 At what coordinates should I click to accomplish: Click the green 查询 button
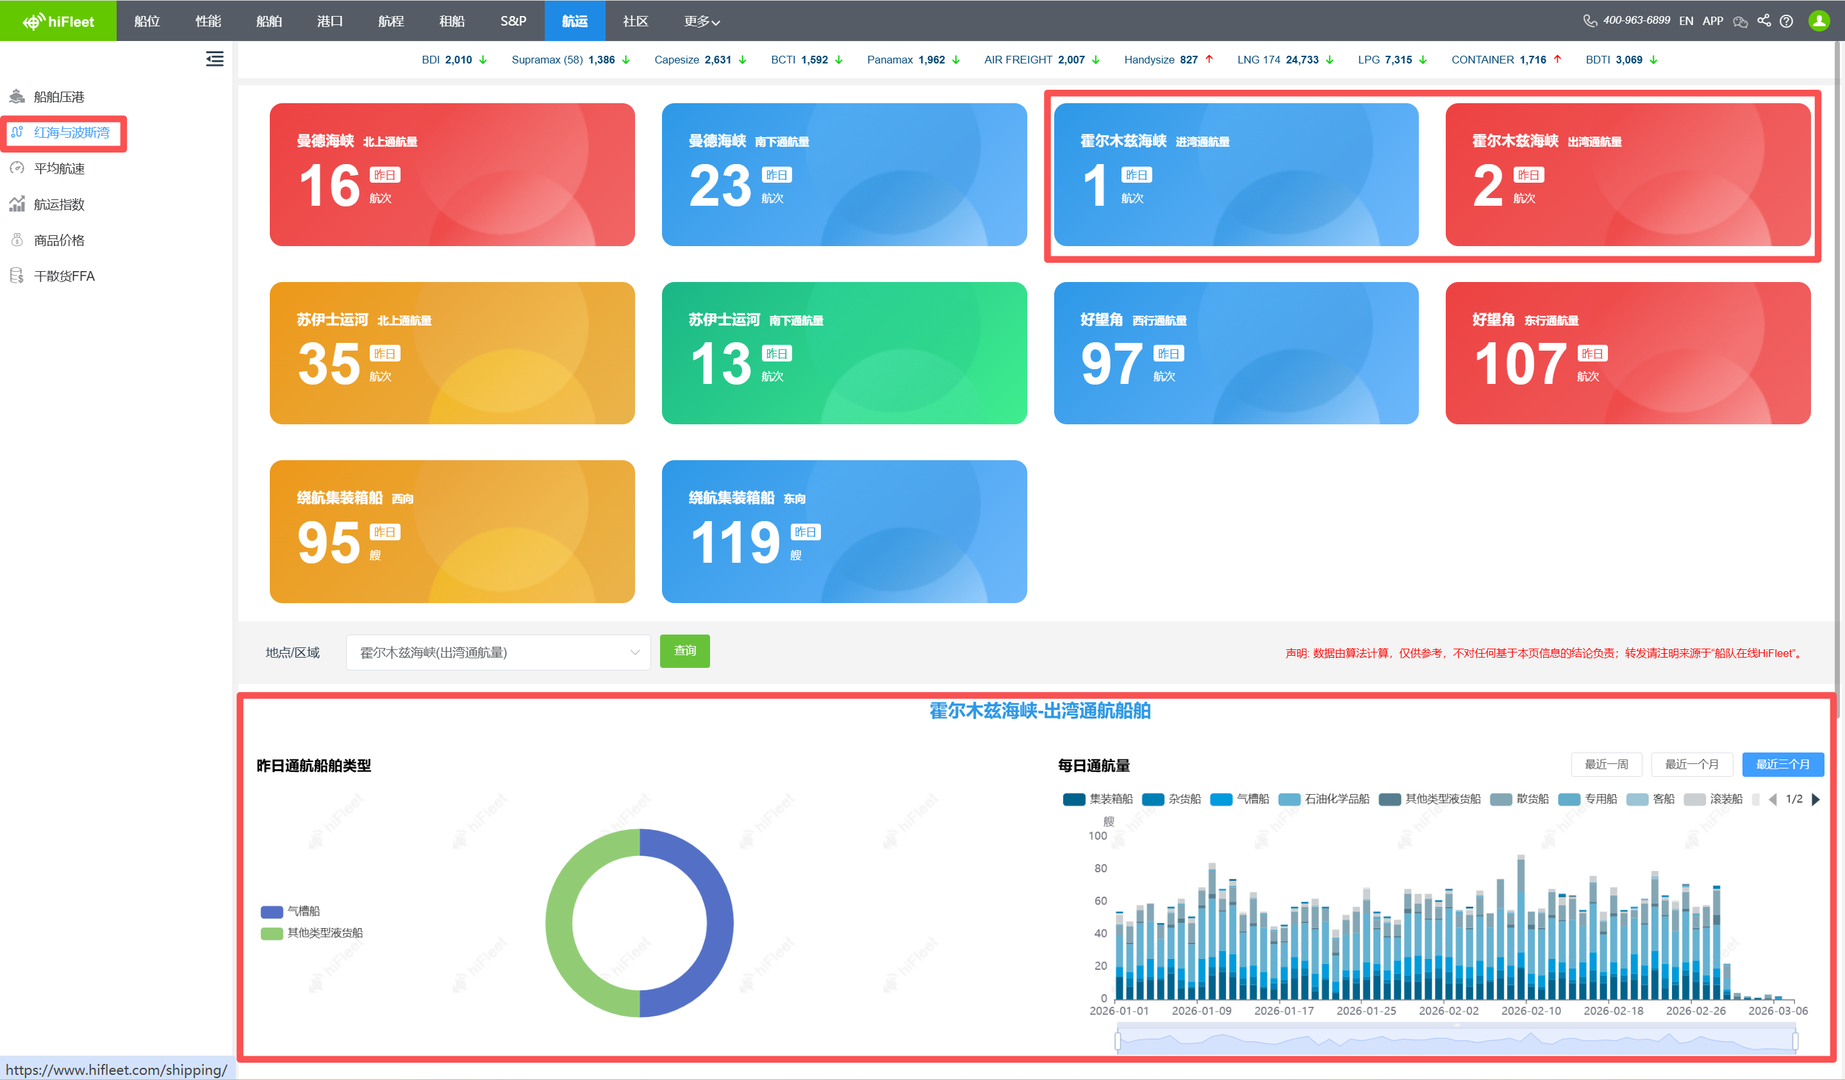click(x=685, y=652)
